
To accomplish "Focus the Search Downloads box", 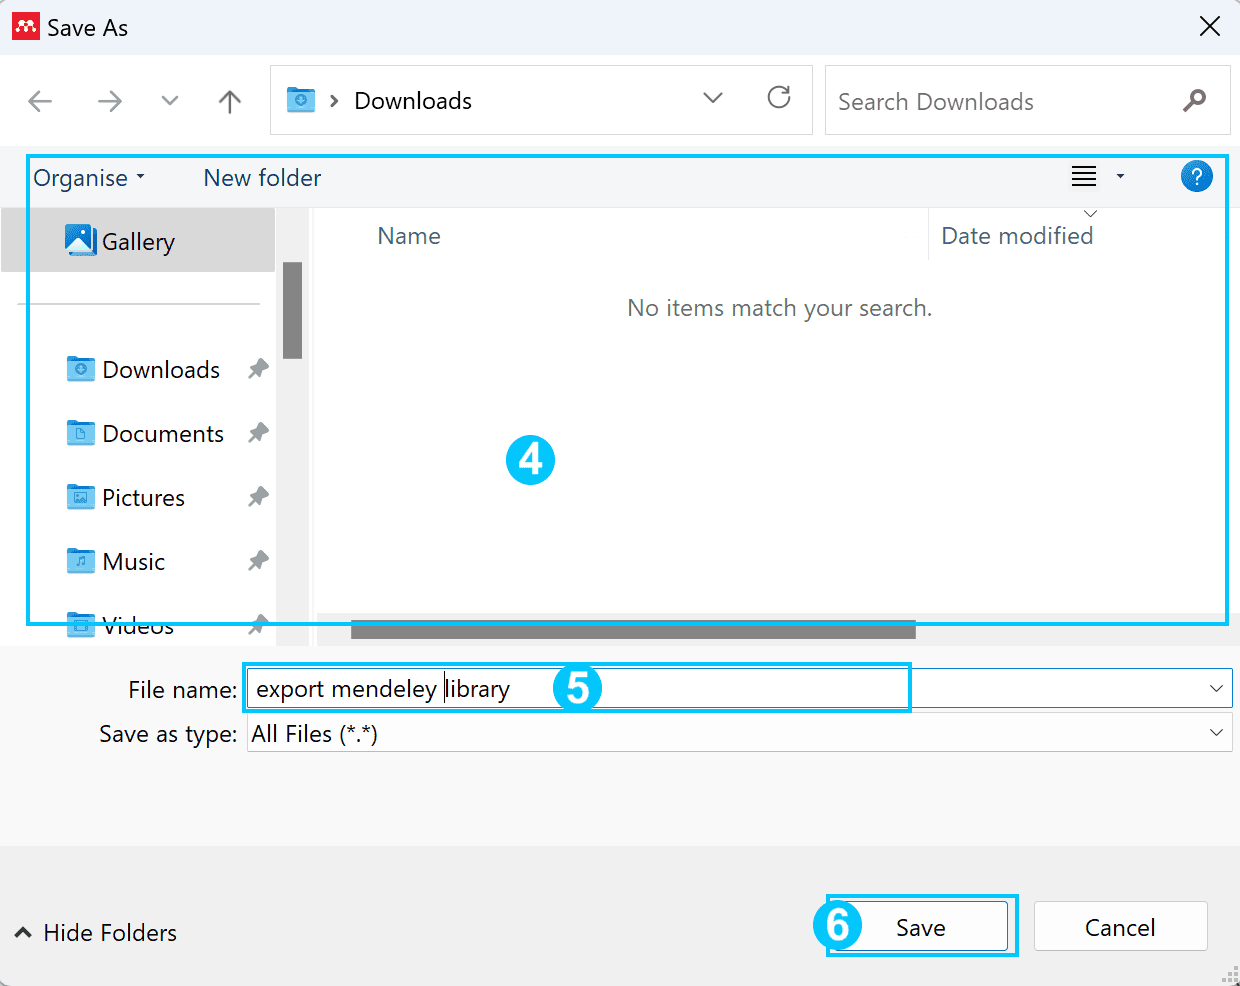I will point(1027,100).
